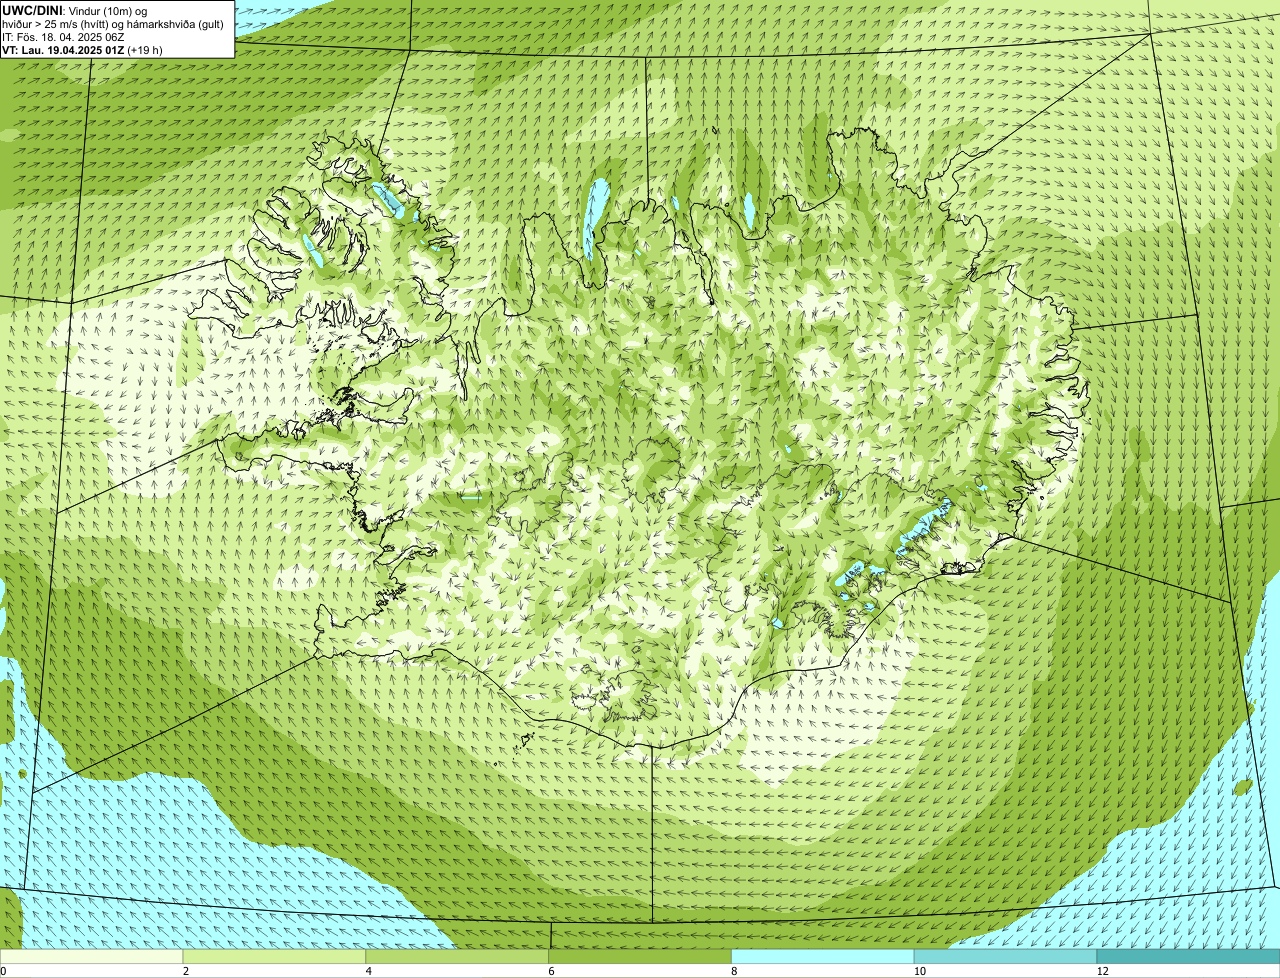
Task: Click the 'VT: Lau. 19.04.2025 01Z' valid time
Action: pyautogui.click(x=63, y=50)
